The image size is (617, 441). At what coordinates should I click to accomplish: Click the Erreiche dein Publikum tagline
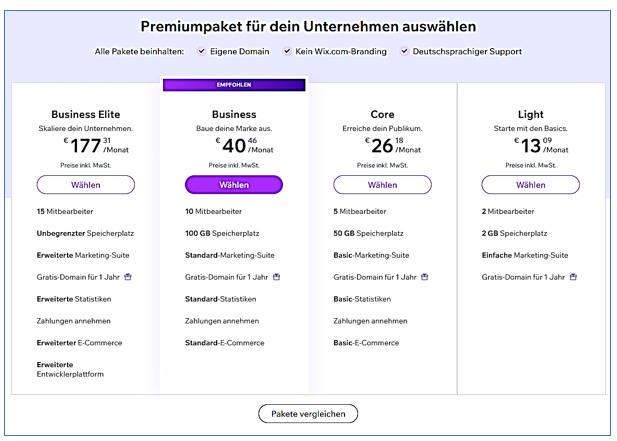[382, 128]
